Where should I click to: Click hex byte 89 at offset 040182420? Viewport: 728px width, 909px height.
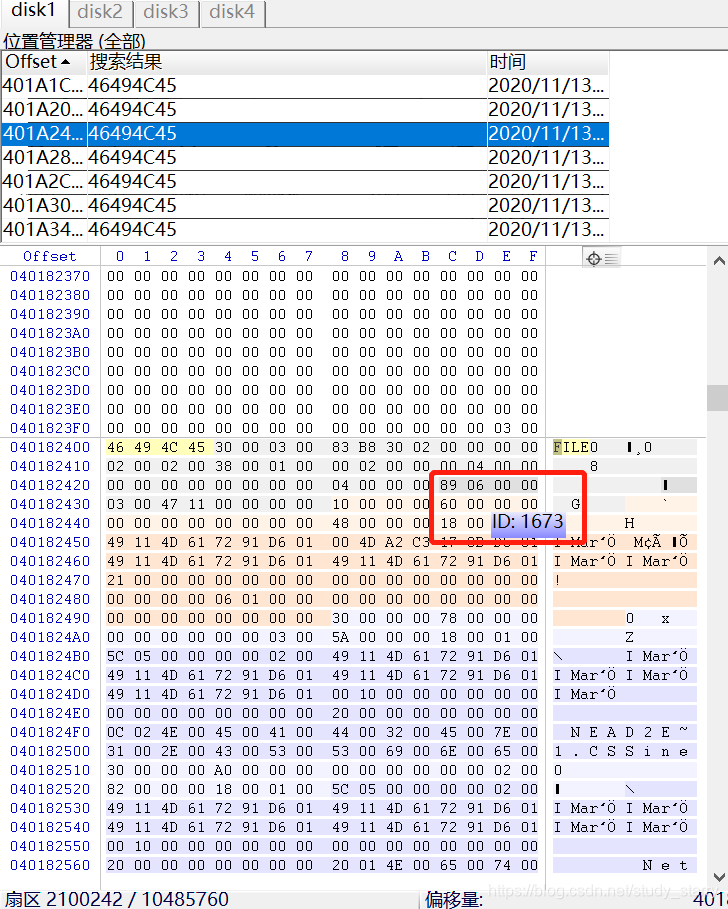point(448,485)
